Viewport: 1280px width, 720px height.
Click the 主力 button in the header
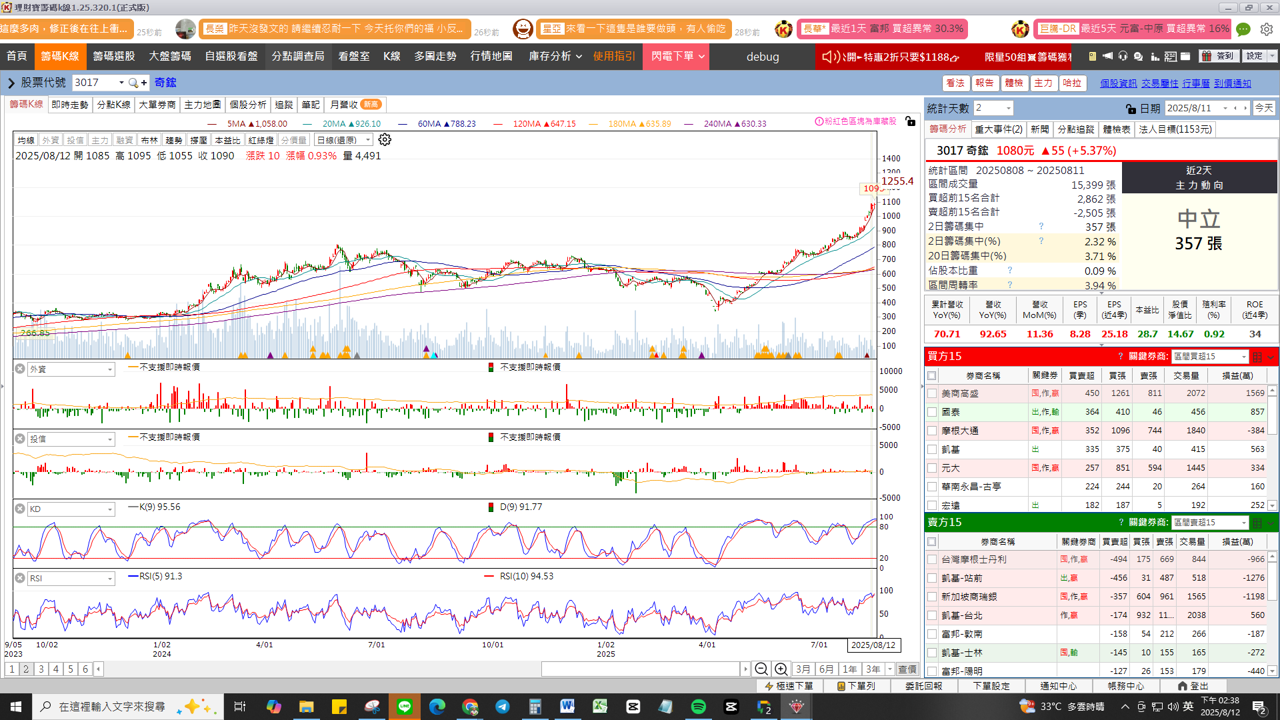click(1043, 84)
